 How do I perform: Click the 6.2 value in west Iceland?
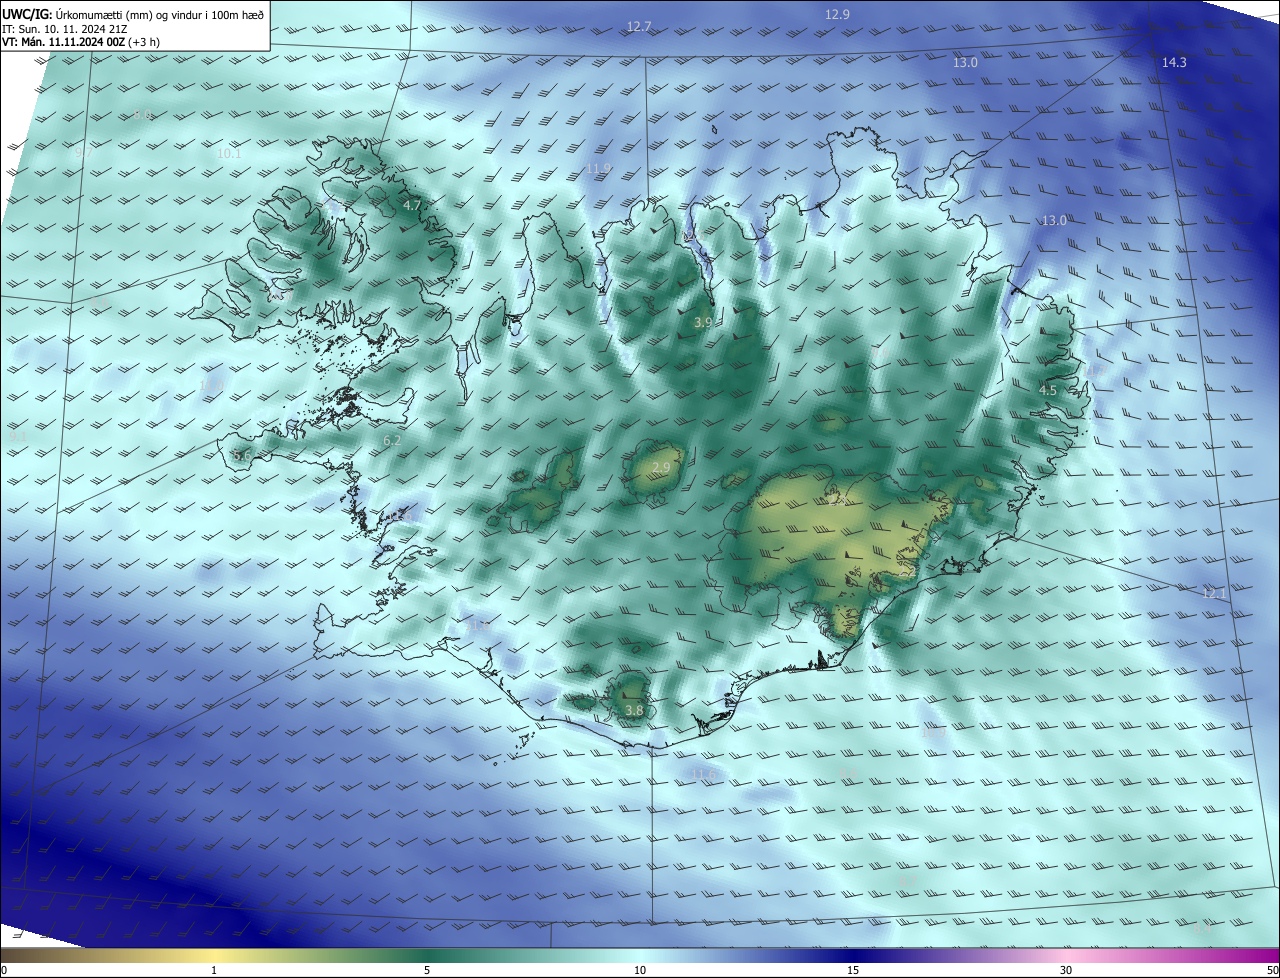click(392, 440)
